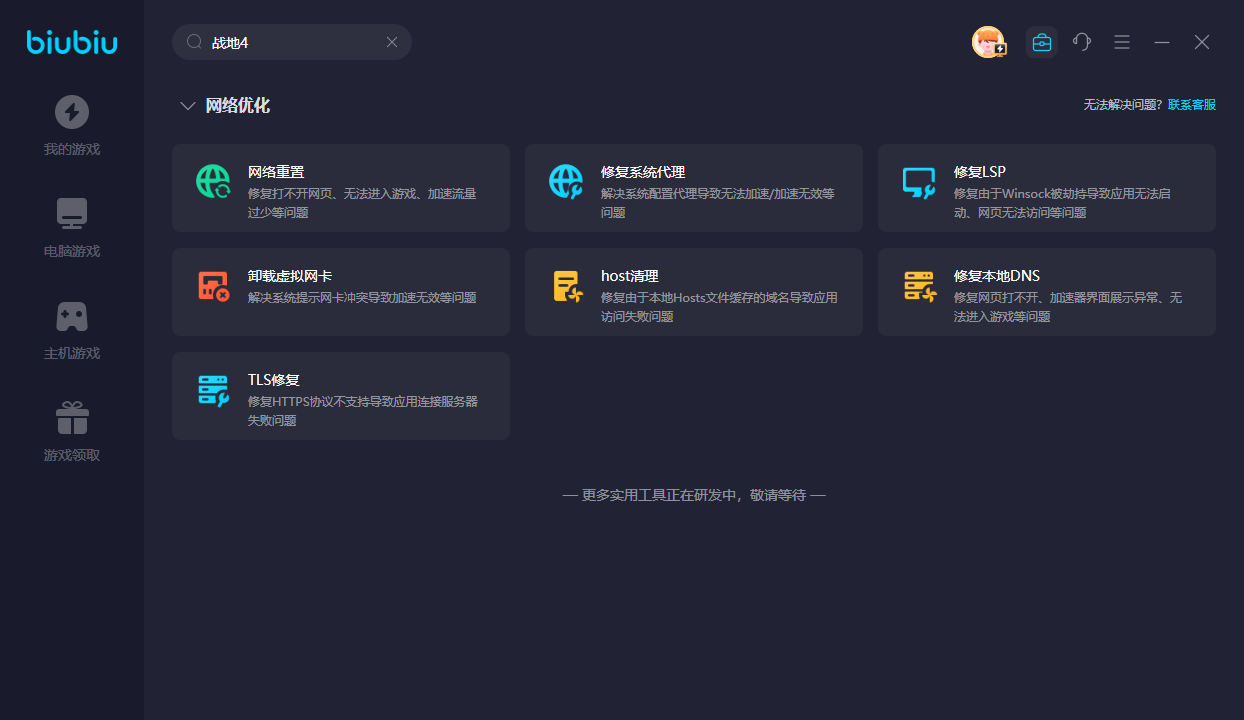This screenshot has height=720, width=1244.
Task: Click the TLS修复 blue icon
Action: 213,390
